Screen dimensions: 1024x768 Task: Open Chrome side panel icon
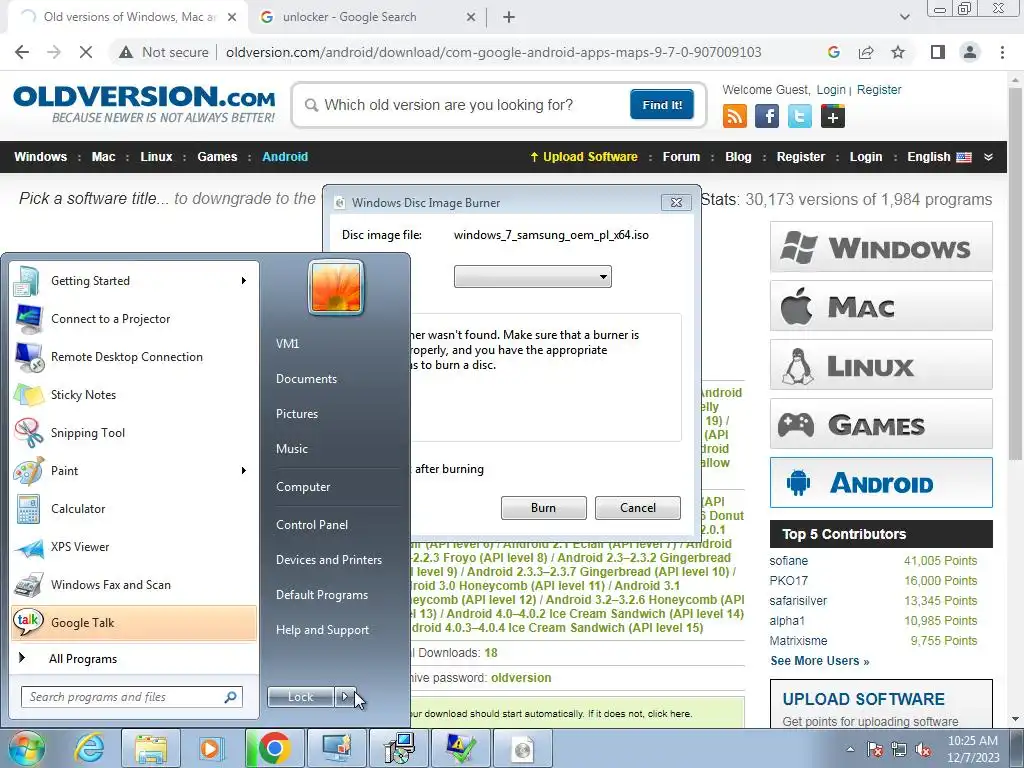click(938, 52)
